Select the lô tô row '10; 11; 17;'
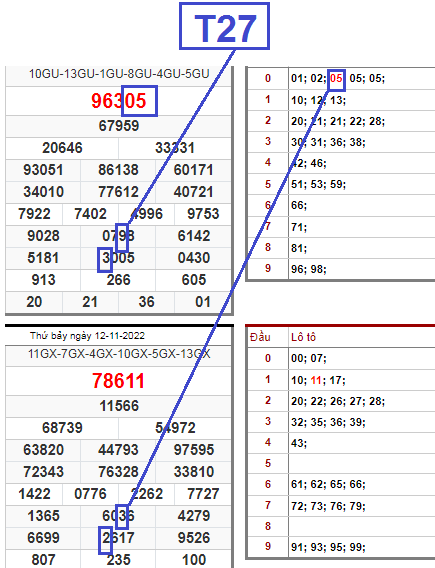 [318, 380]
